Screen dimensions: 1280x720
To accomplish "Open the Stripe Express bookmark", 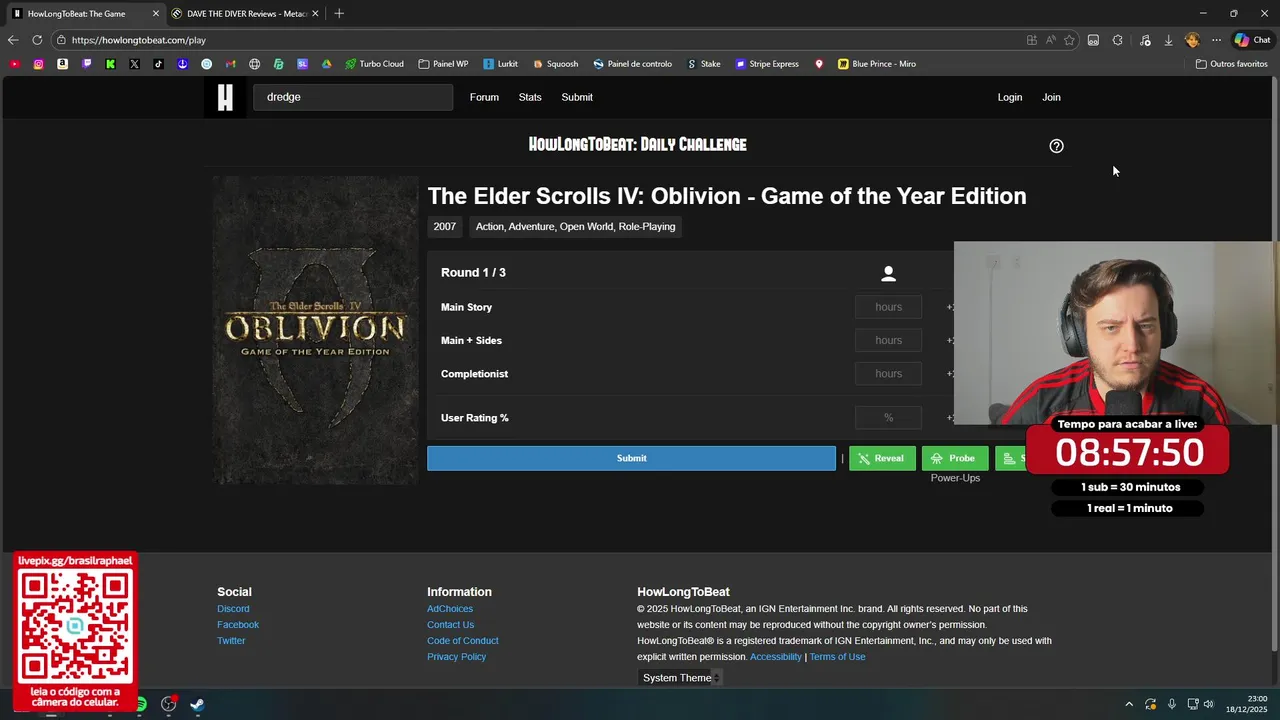I will pos(767,64).
